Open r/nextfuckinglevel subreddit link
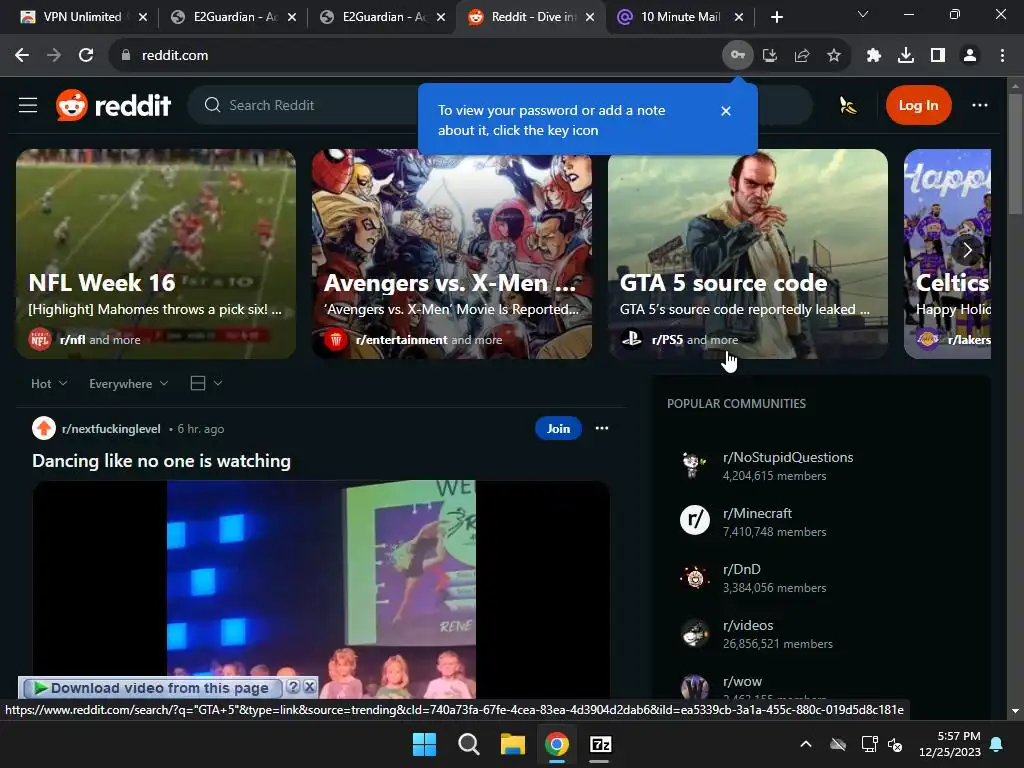The image size is (1024, 768). click(x=111, y=429)
